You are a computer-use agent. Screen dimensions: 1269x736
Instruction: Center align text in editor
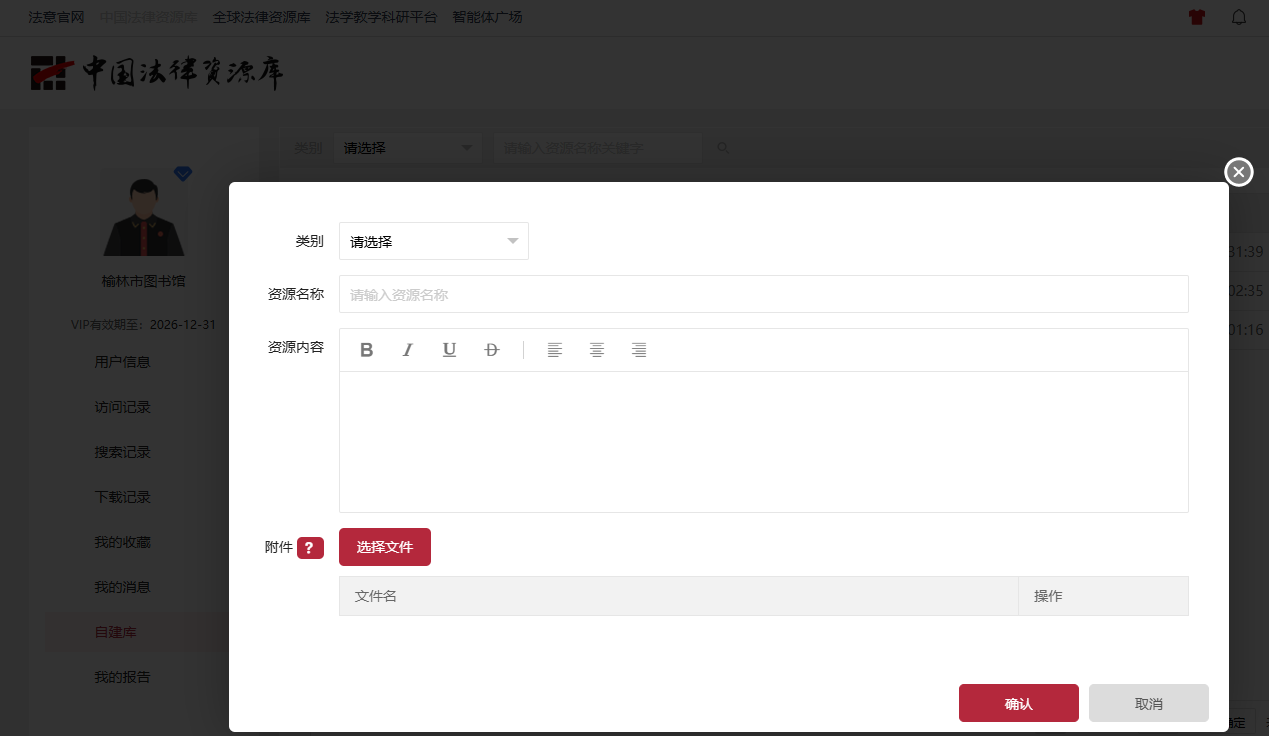pos(597,350)
